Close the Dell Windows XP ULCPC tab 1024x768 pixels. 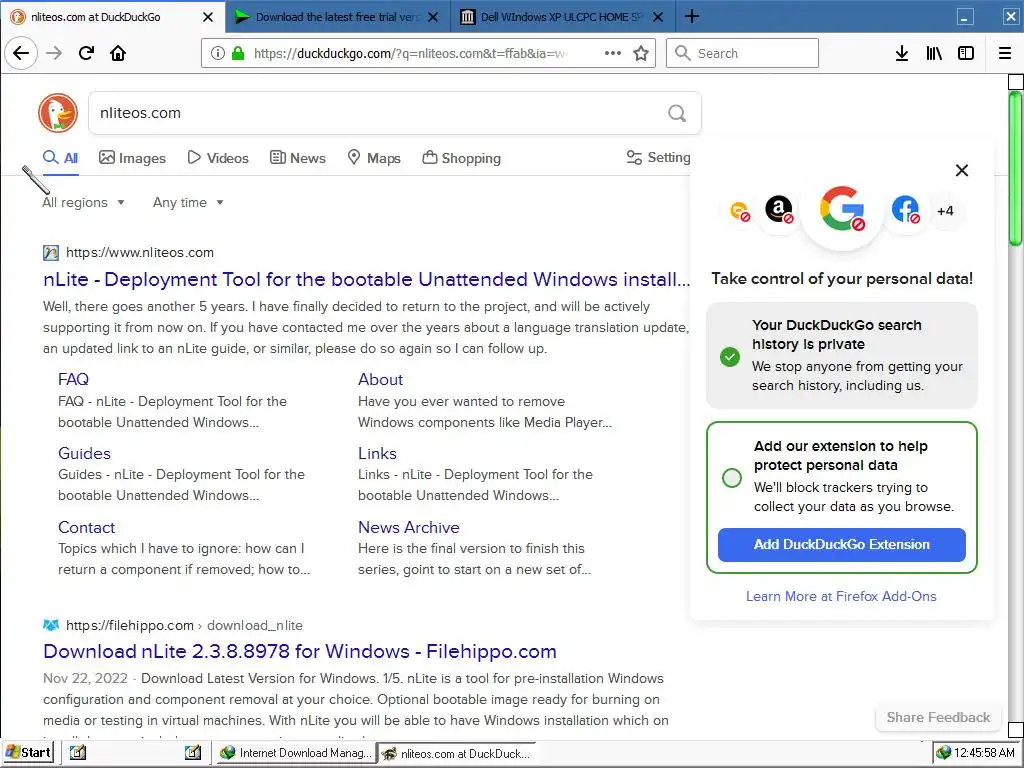point(658,17)
